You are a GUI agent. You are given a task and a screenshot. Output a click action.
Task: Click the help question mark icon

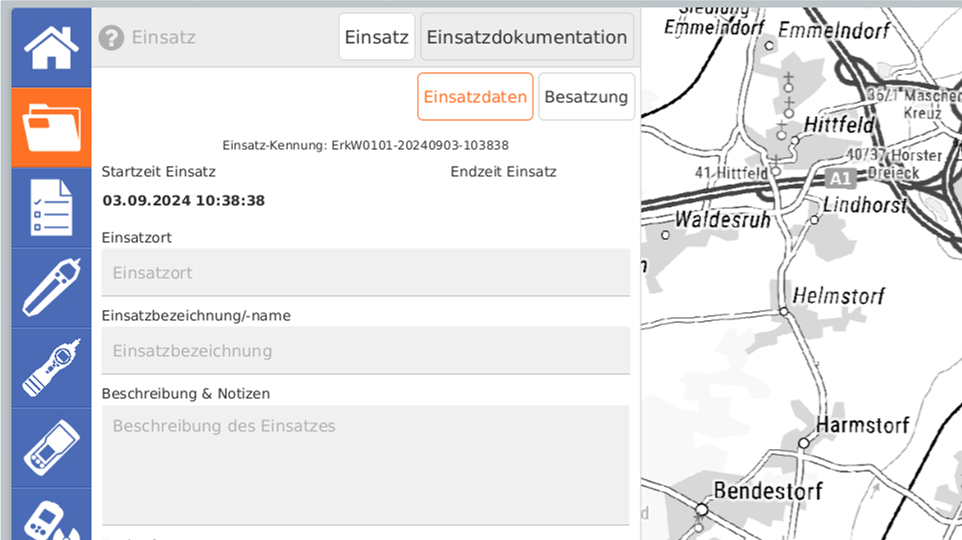[111, 37]
